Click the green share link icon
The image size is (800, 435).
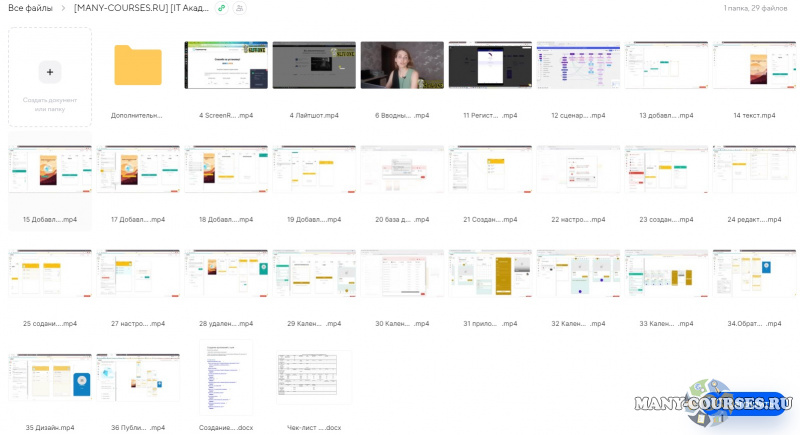[222, 8]
